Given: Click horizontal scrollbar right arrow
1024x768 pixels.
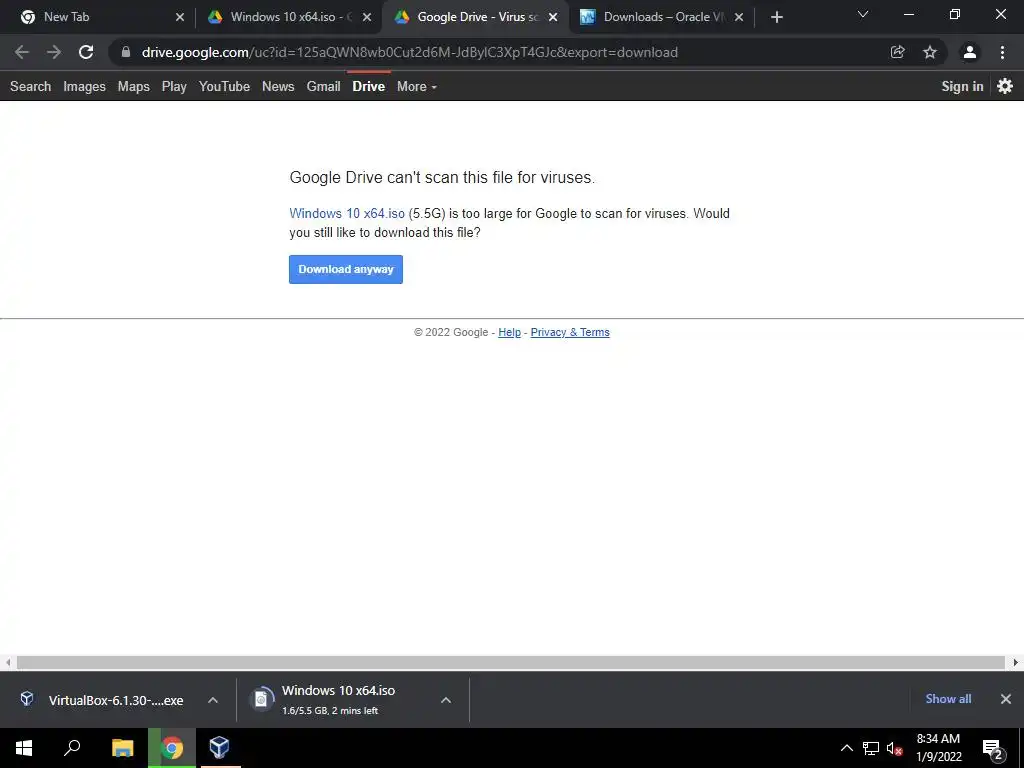Looking at the screenshot, I should click(1016, 662).
